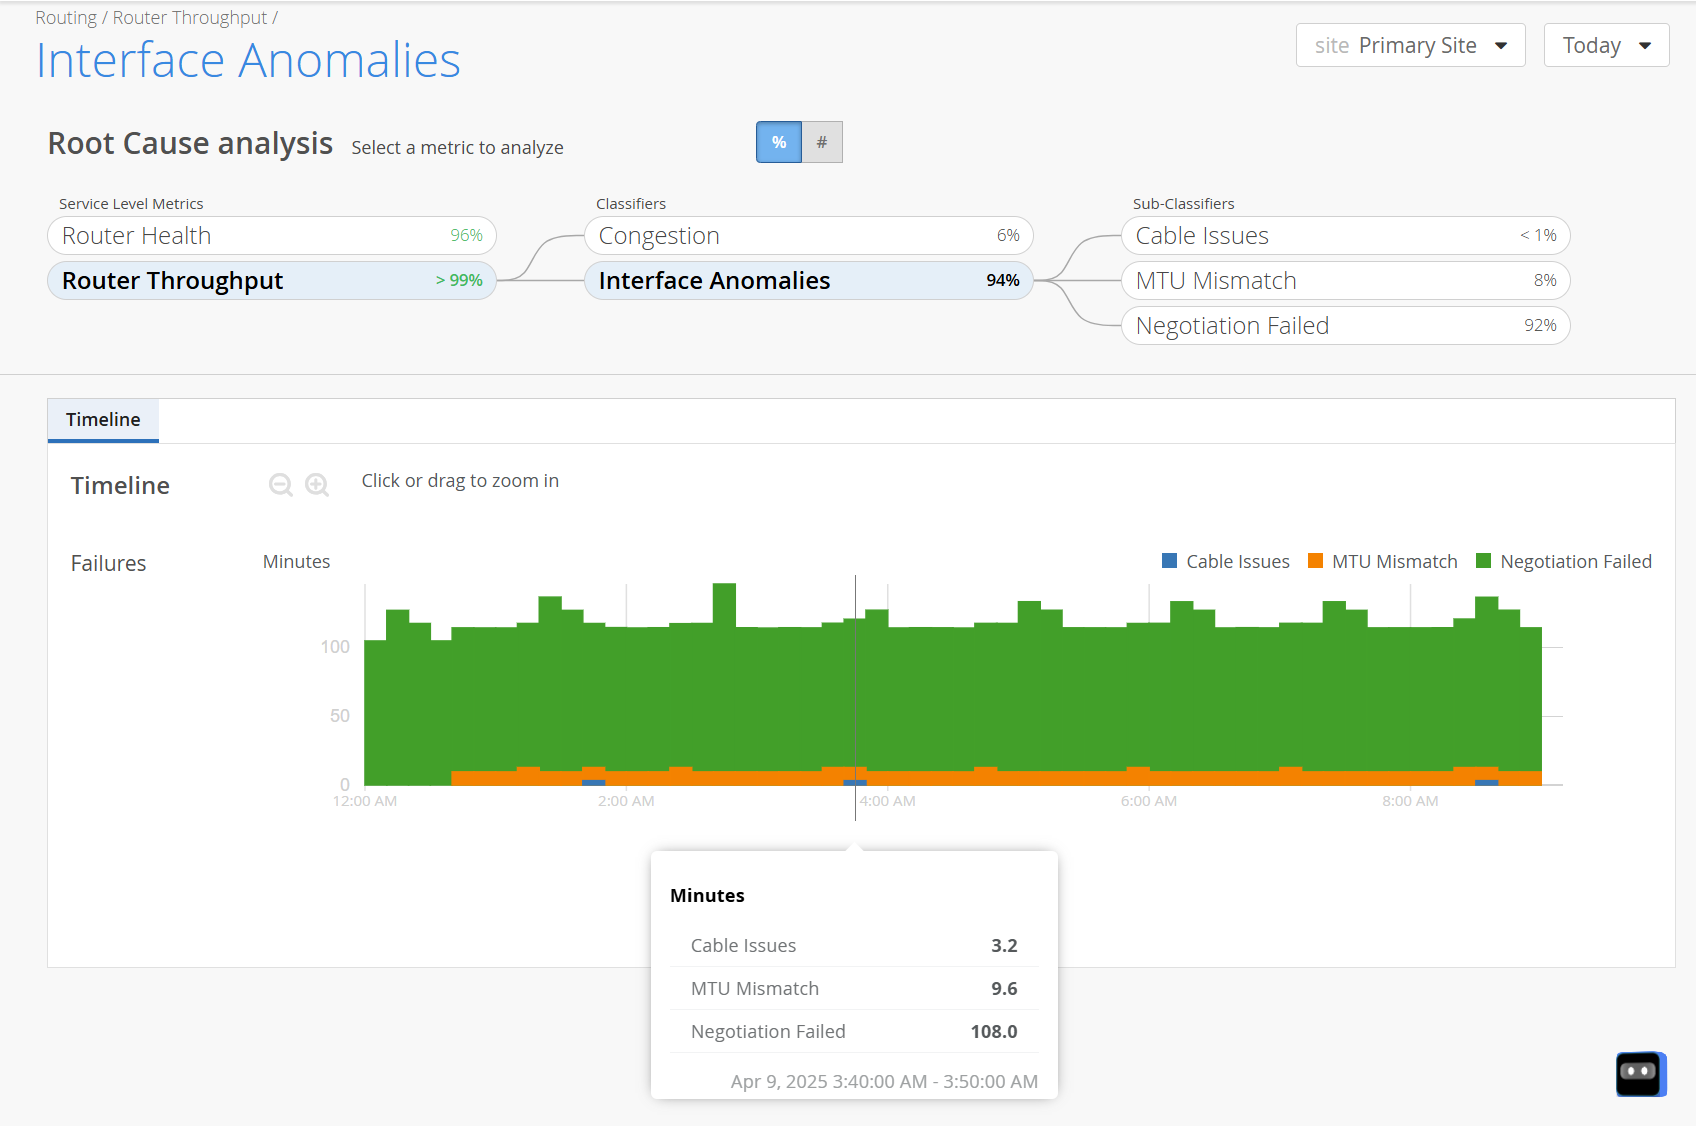Go to Routing breadcrumb link
The image size is (1696, 1126).
(x=66, y=18)
